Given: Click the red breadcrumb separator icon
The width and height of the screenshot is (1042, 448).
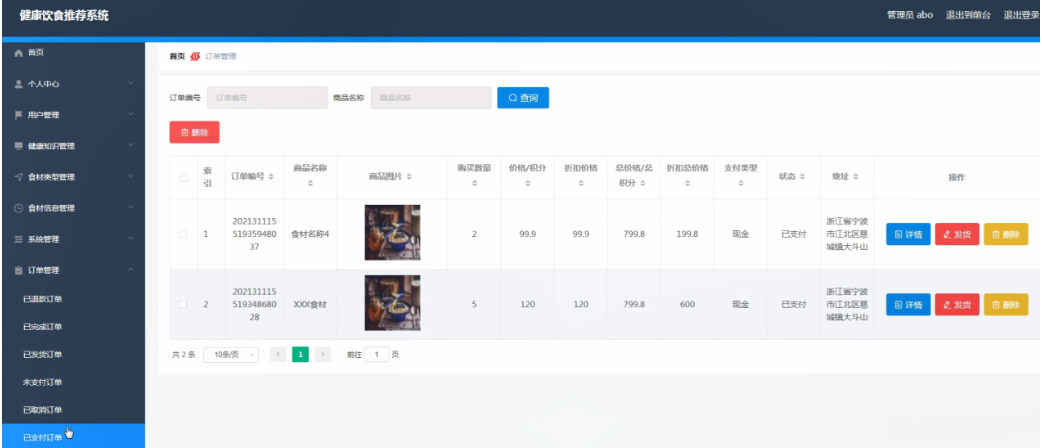Looking at the screenshot, I should pyautogui.click(x=195, y=56).
